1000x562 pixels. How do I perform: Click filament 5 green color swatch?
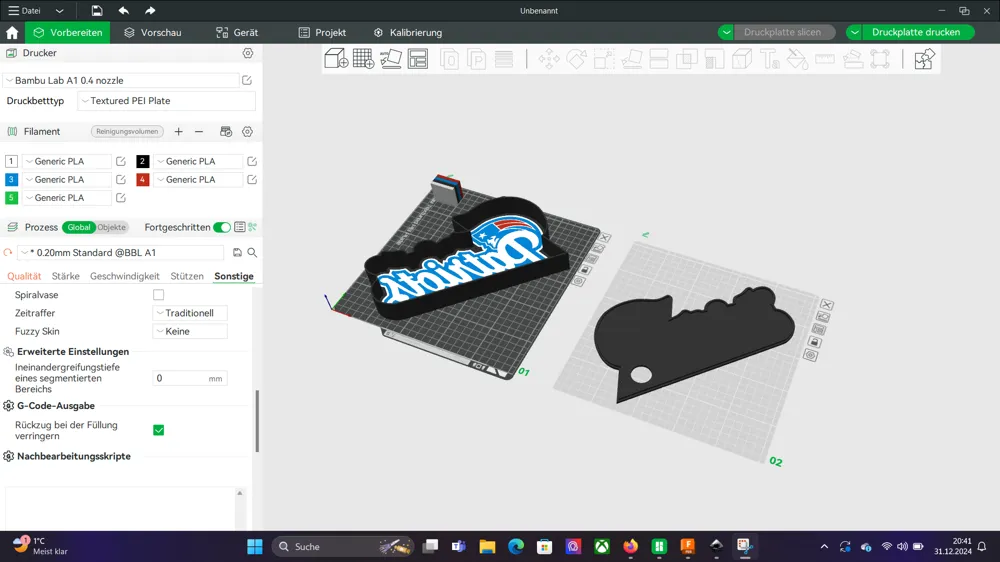tap(11, 198)
